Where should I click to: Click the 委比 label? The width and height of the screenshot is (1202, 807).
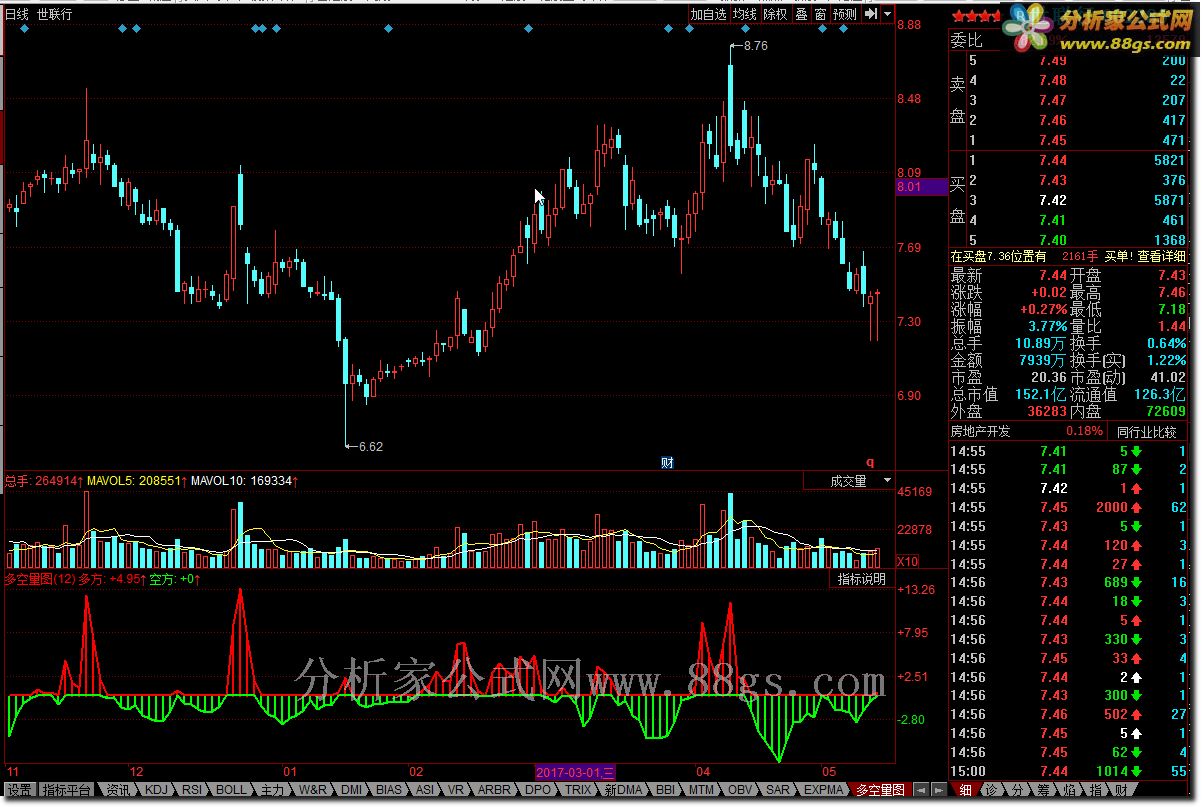coord(967,41)
